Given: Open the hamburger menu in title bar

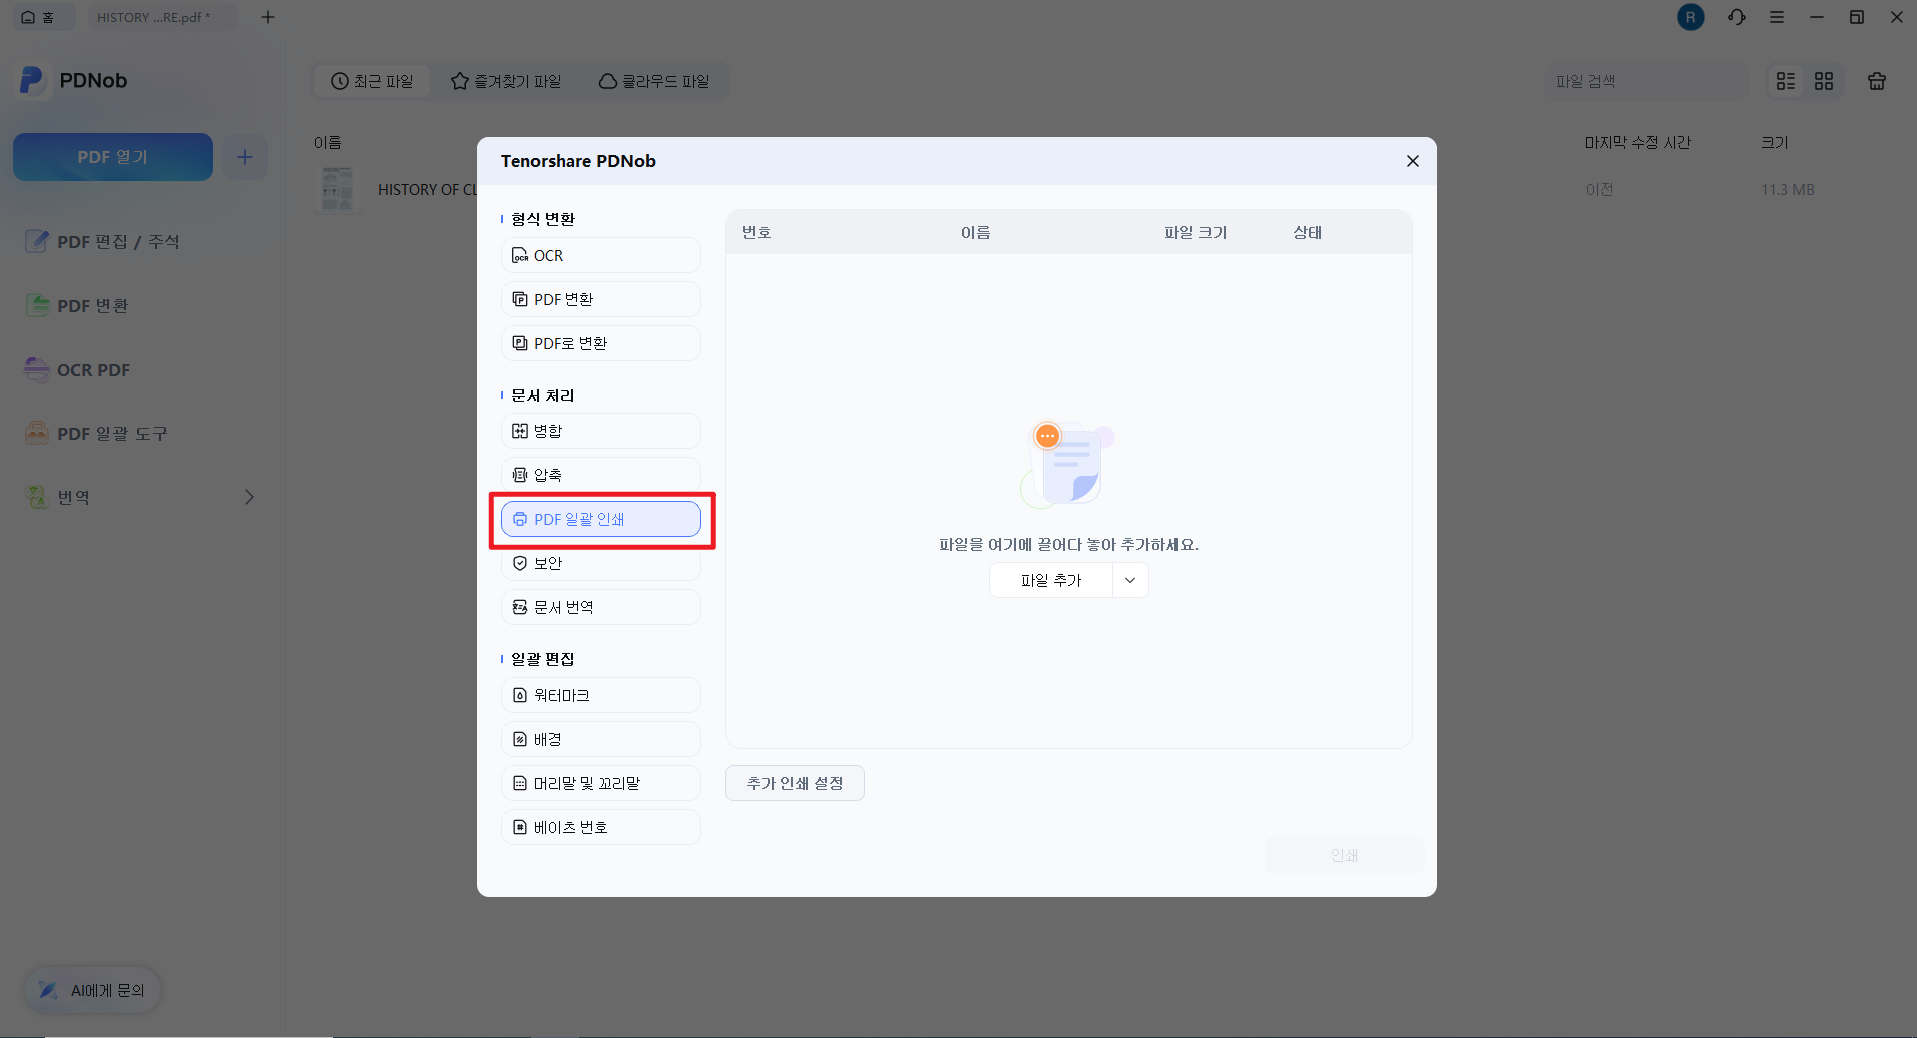Looking at the screenshot, I should coord(1777,17).
